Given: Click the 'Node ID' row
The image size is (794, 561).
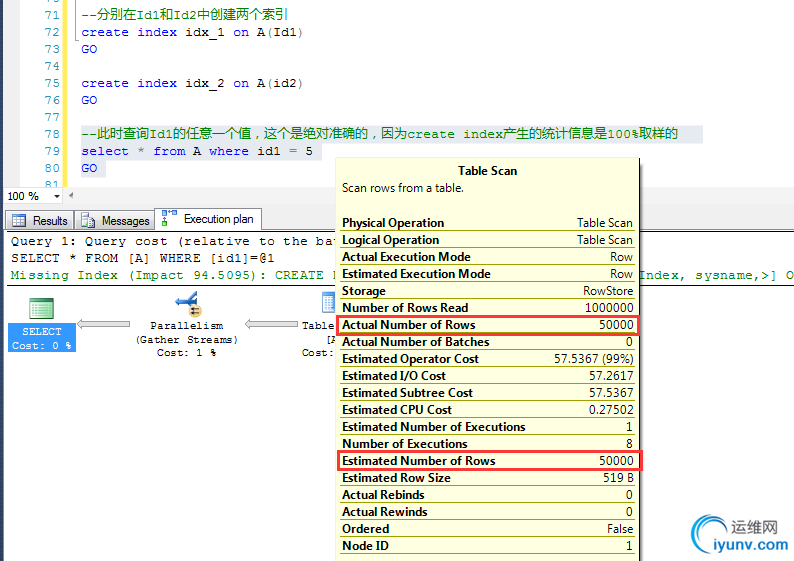Looking at the screenshot, I should (487, 546).
